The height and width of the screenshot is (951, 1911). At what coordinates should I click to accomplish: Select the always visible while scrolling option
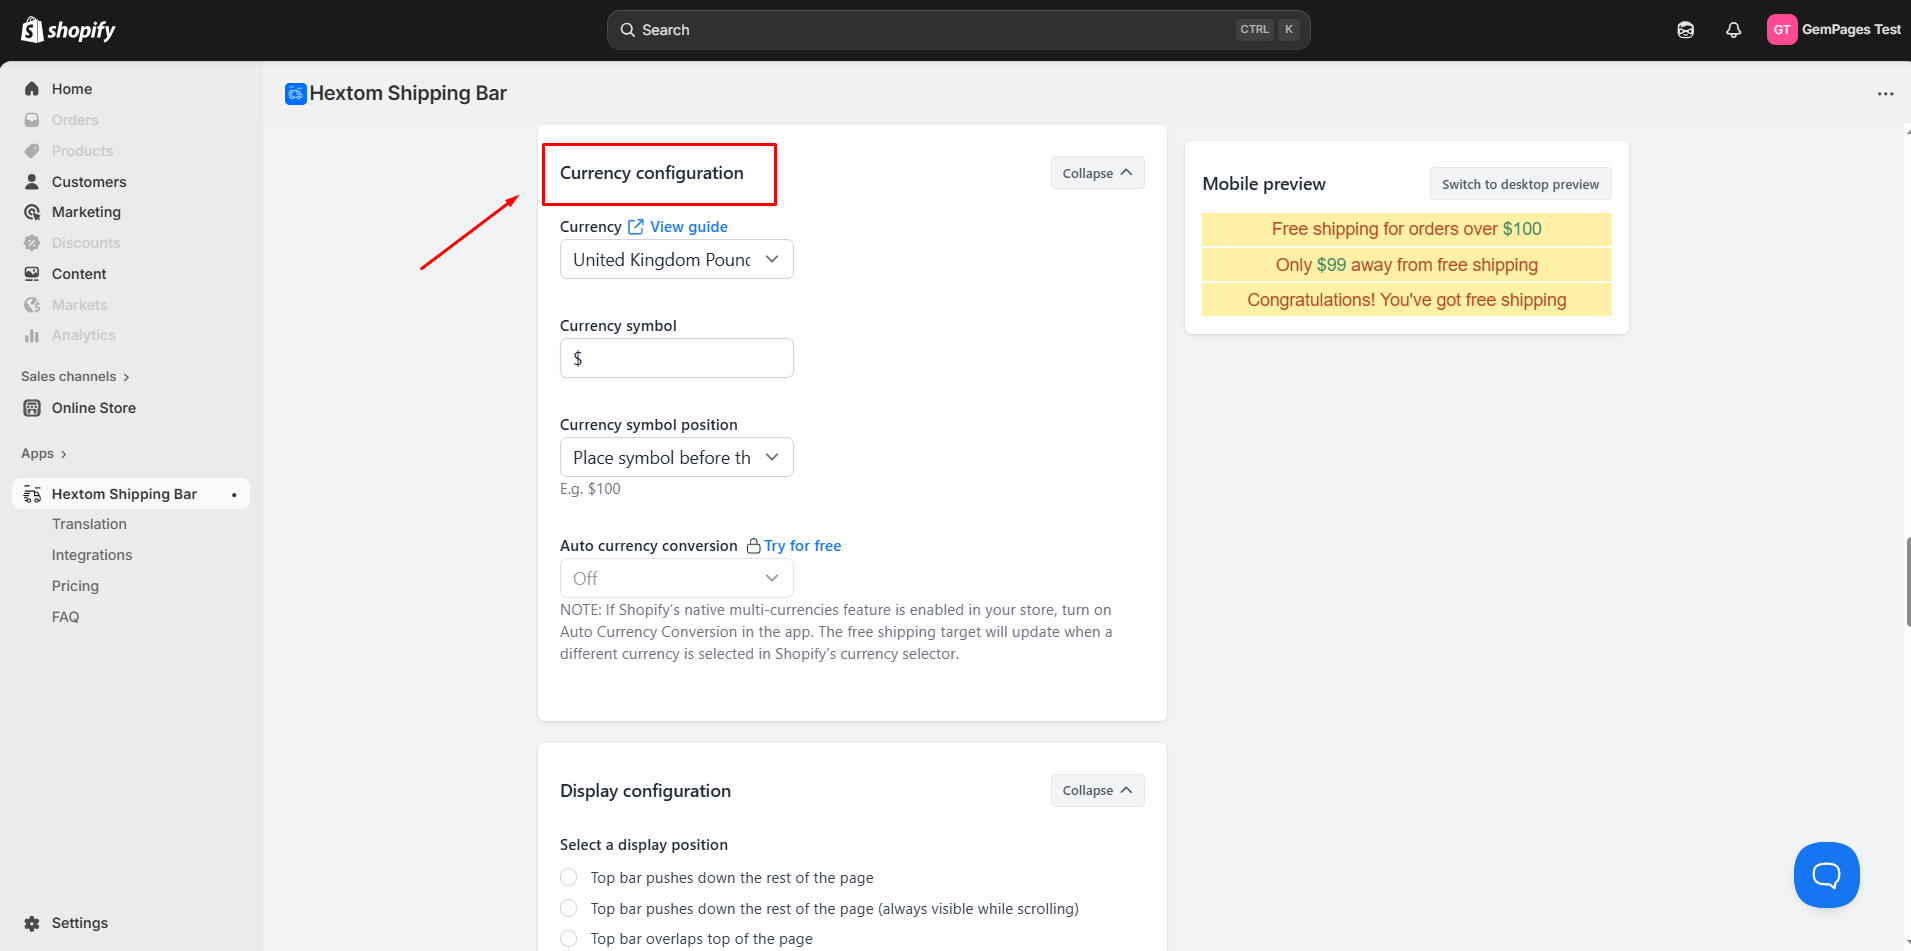569,909
